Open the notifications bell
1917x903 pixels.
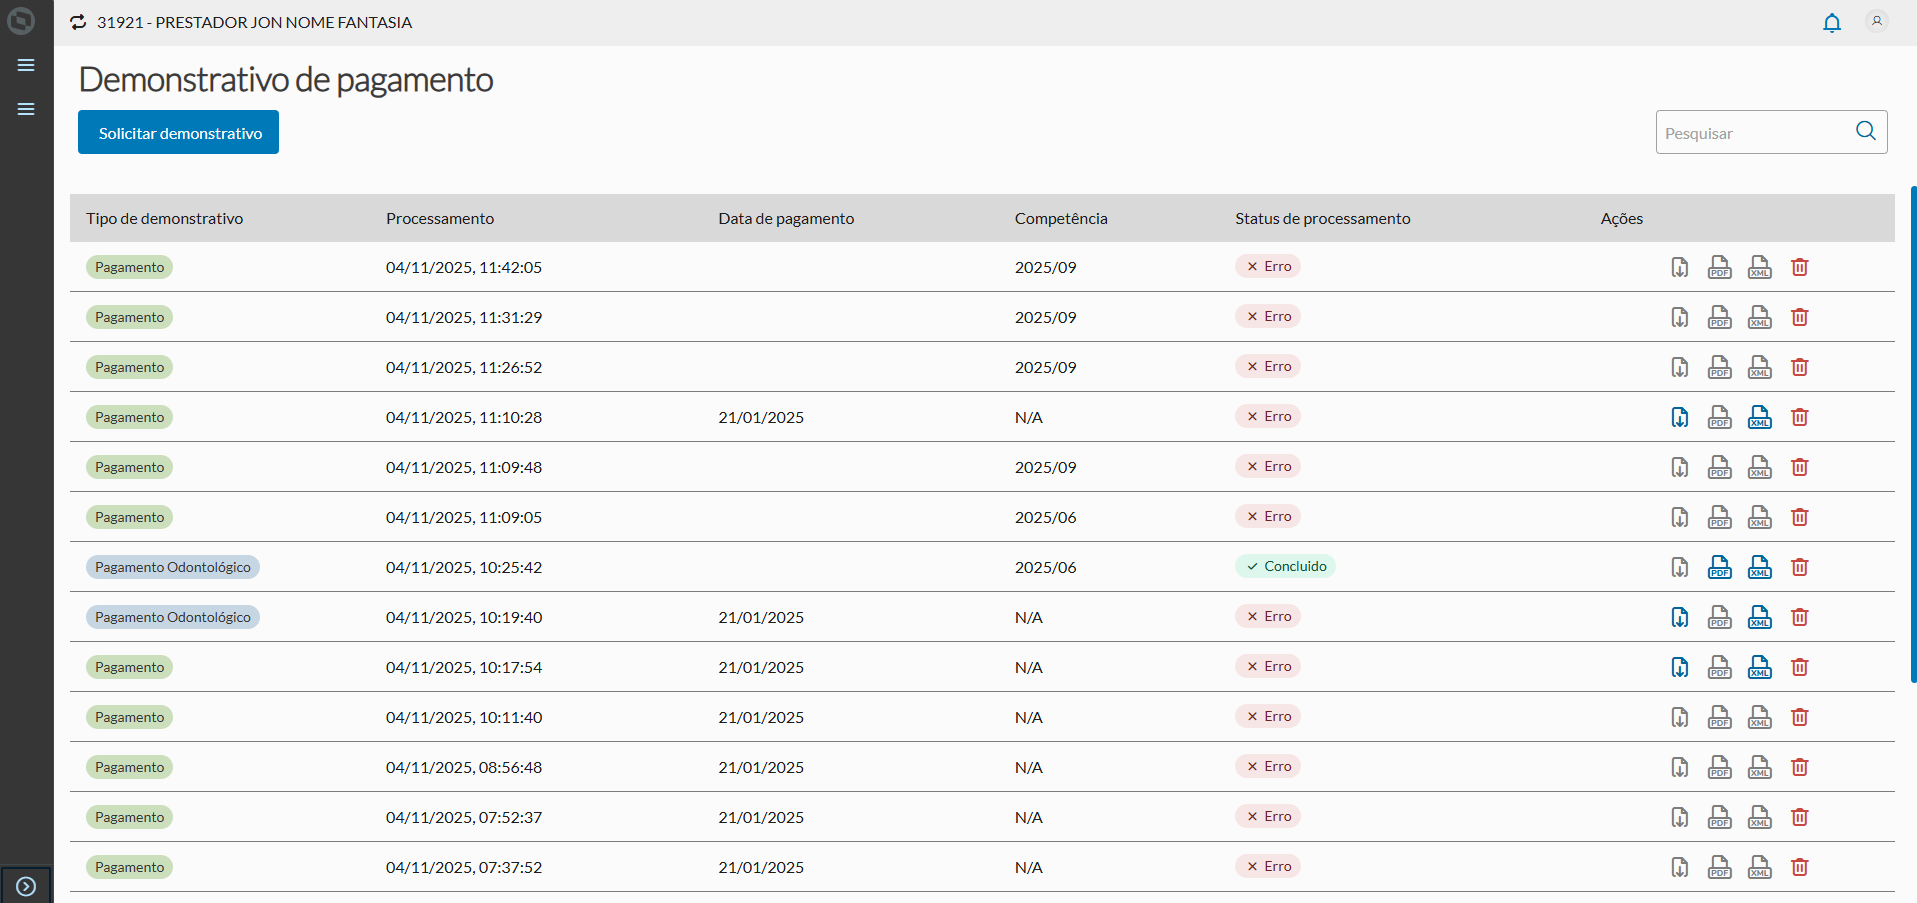tap(1831, 22)
